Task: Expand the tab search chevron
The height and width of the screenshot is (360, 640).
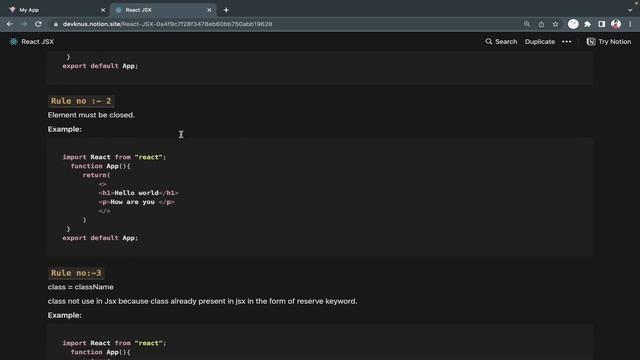Action: click(x=630, y=10)
